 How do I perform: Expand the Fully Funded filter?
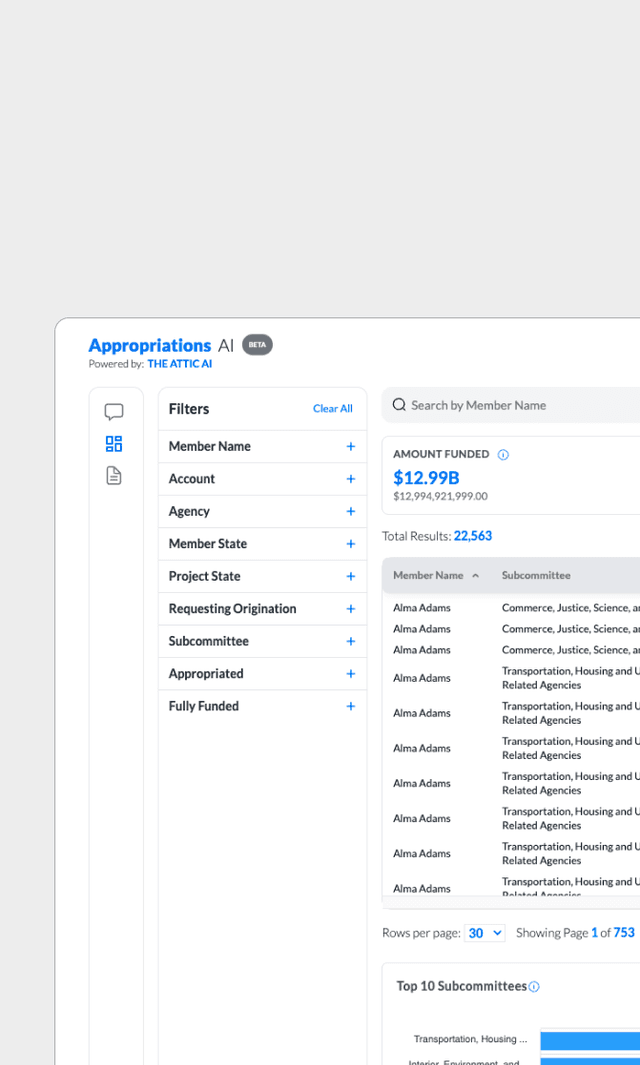pyautogui.click(x=350, y=706)
